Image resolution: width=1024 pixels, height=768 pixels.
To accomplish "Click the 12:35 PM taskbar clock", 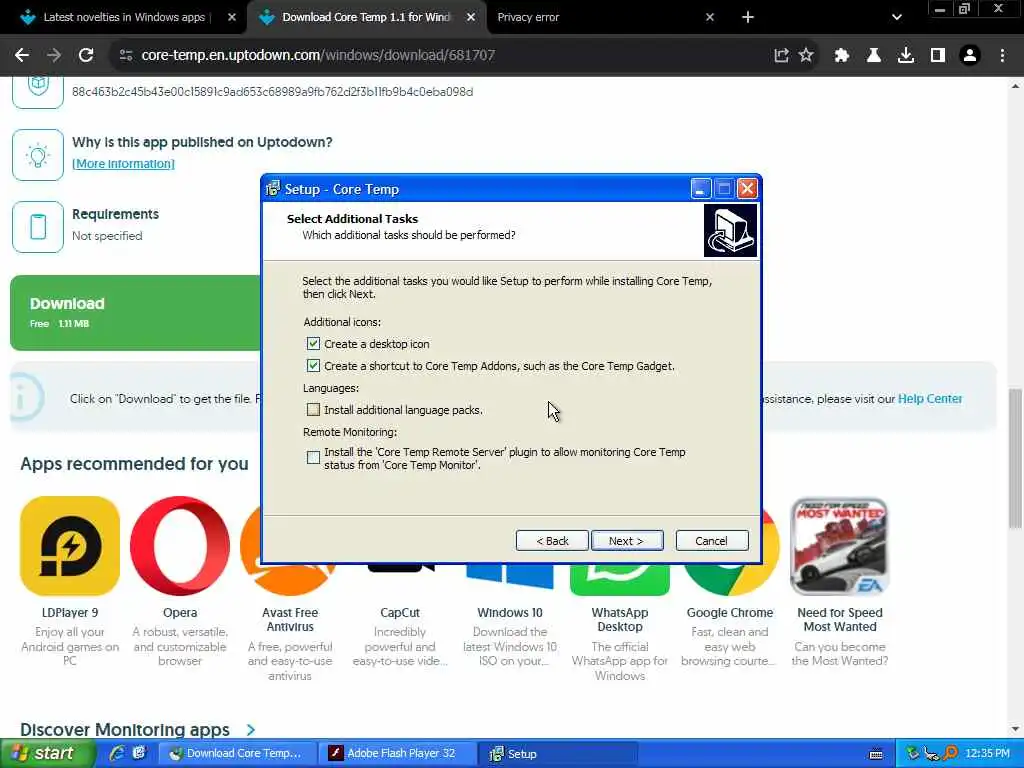I will (x=987, y=754).
